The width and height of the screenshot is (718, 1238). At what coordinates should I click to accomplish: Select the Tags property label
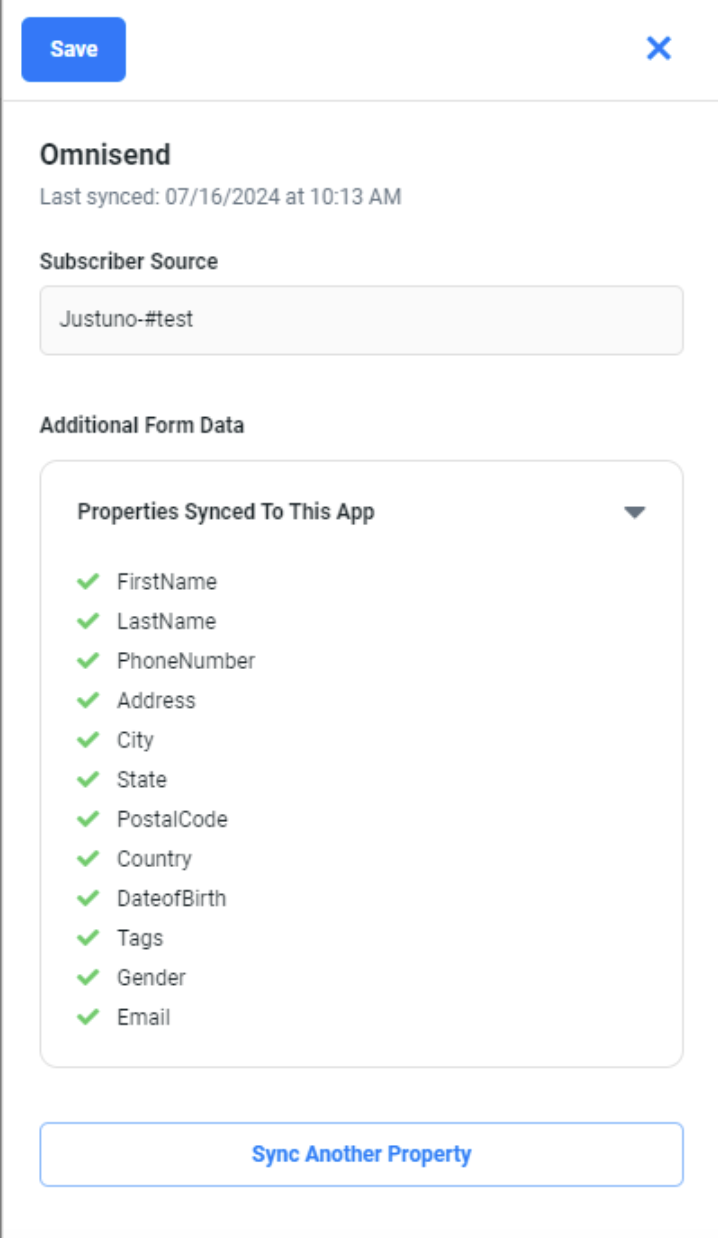(x=140, y=938)
